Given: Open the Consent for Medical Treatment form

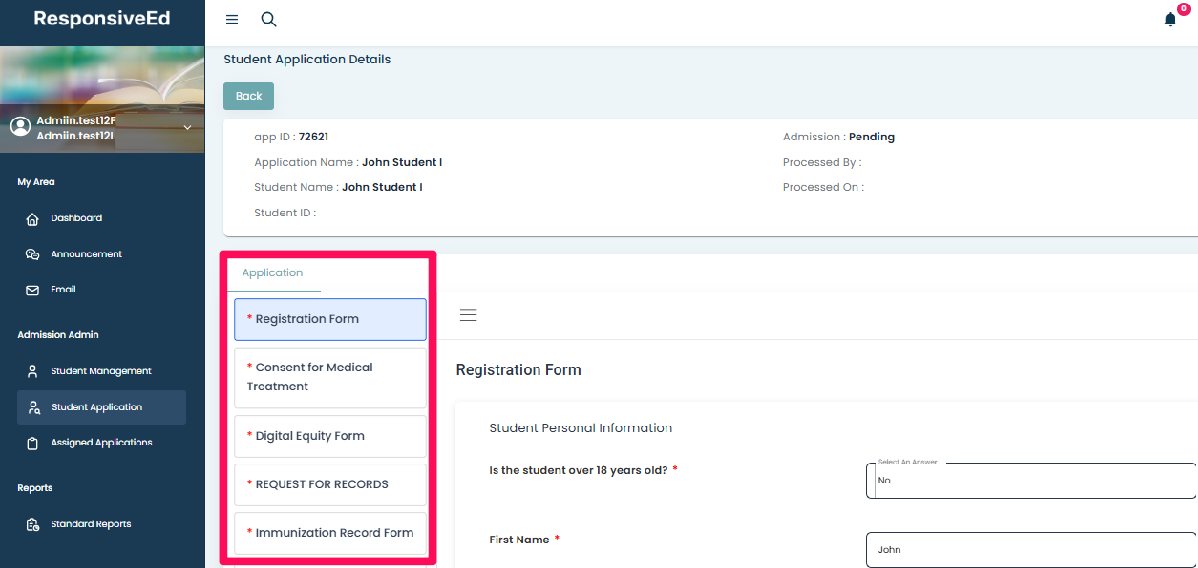Looking at the screenshot, I should pos(330,377).
